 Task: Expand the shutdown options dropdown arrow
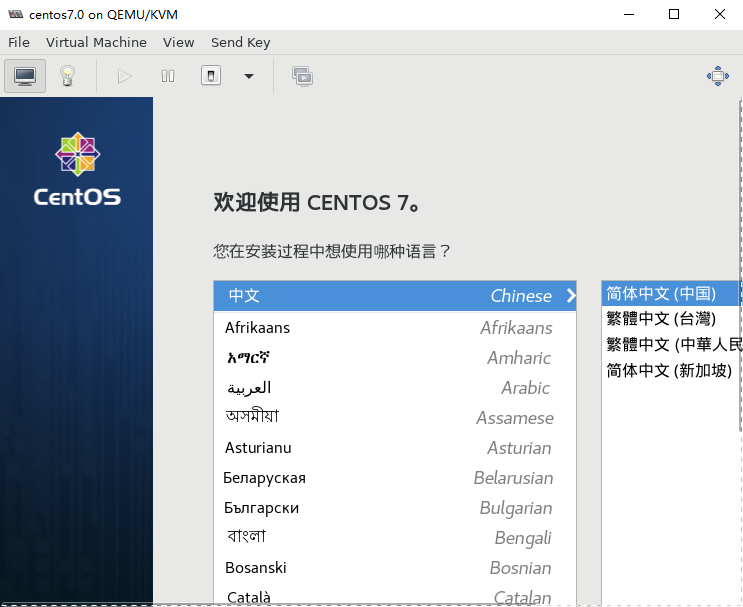point(249,76)
